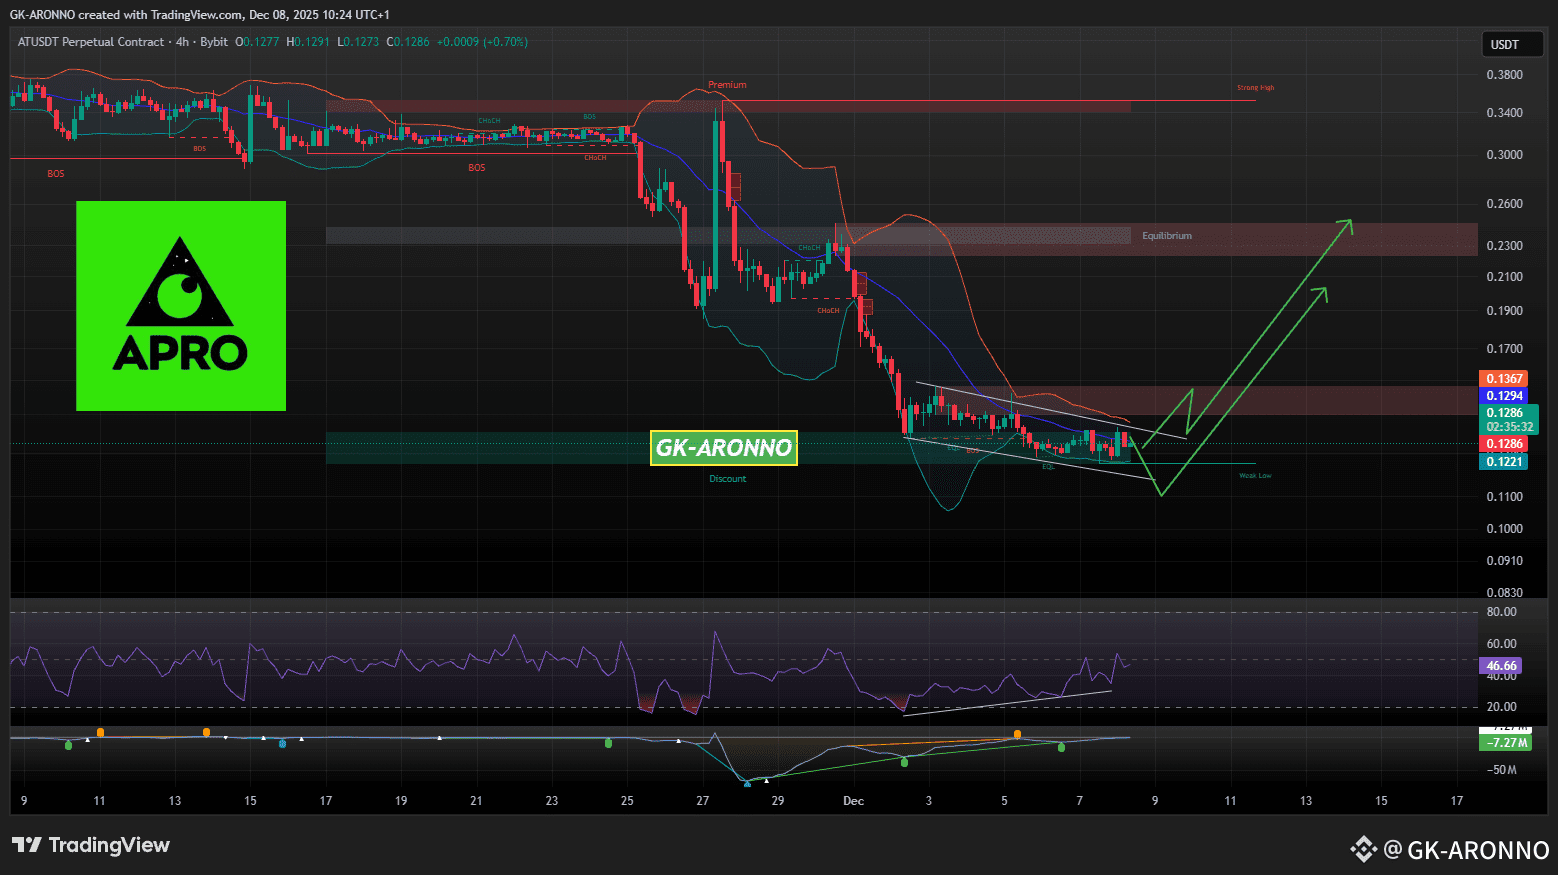Click the Weak Low label near the bottom line
Image resolution: width=1558 pixels, height=875 pixels.
point(1255,476)
